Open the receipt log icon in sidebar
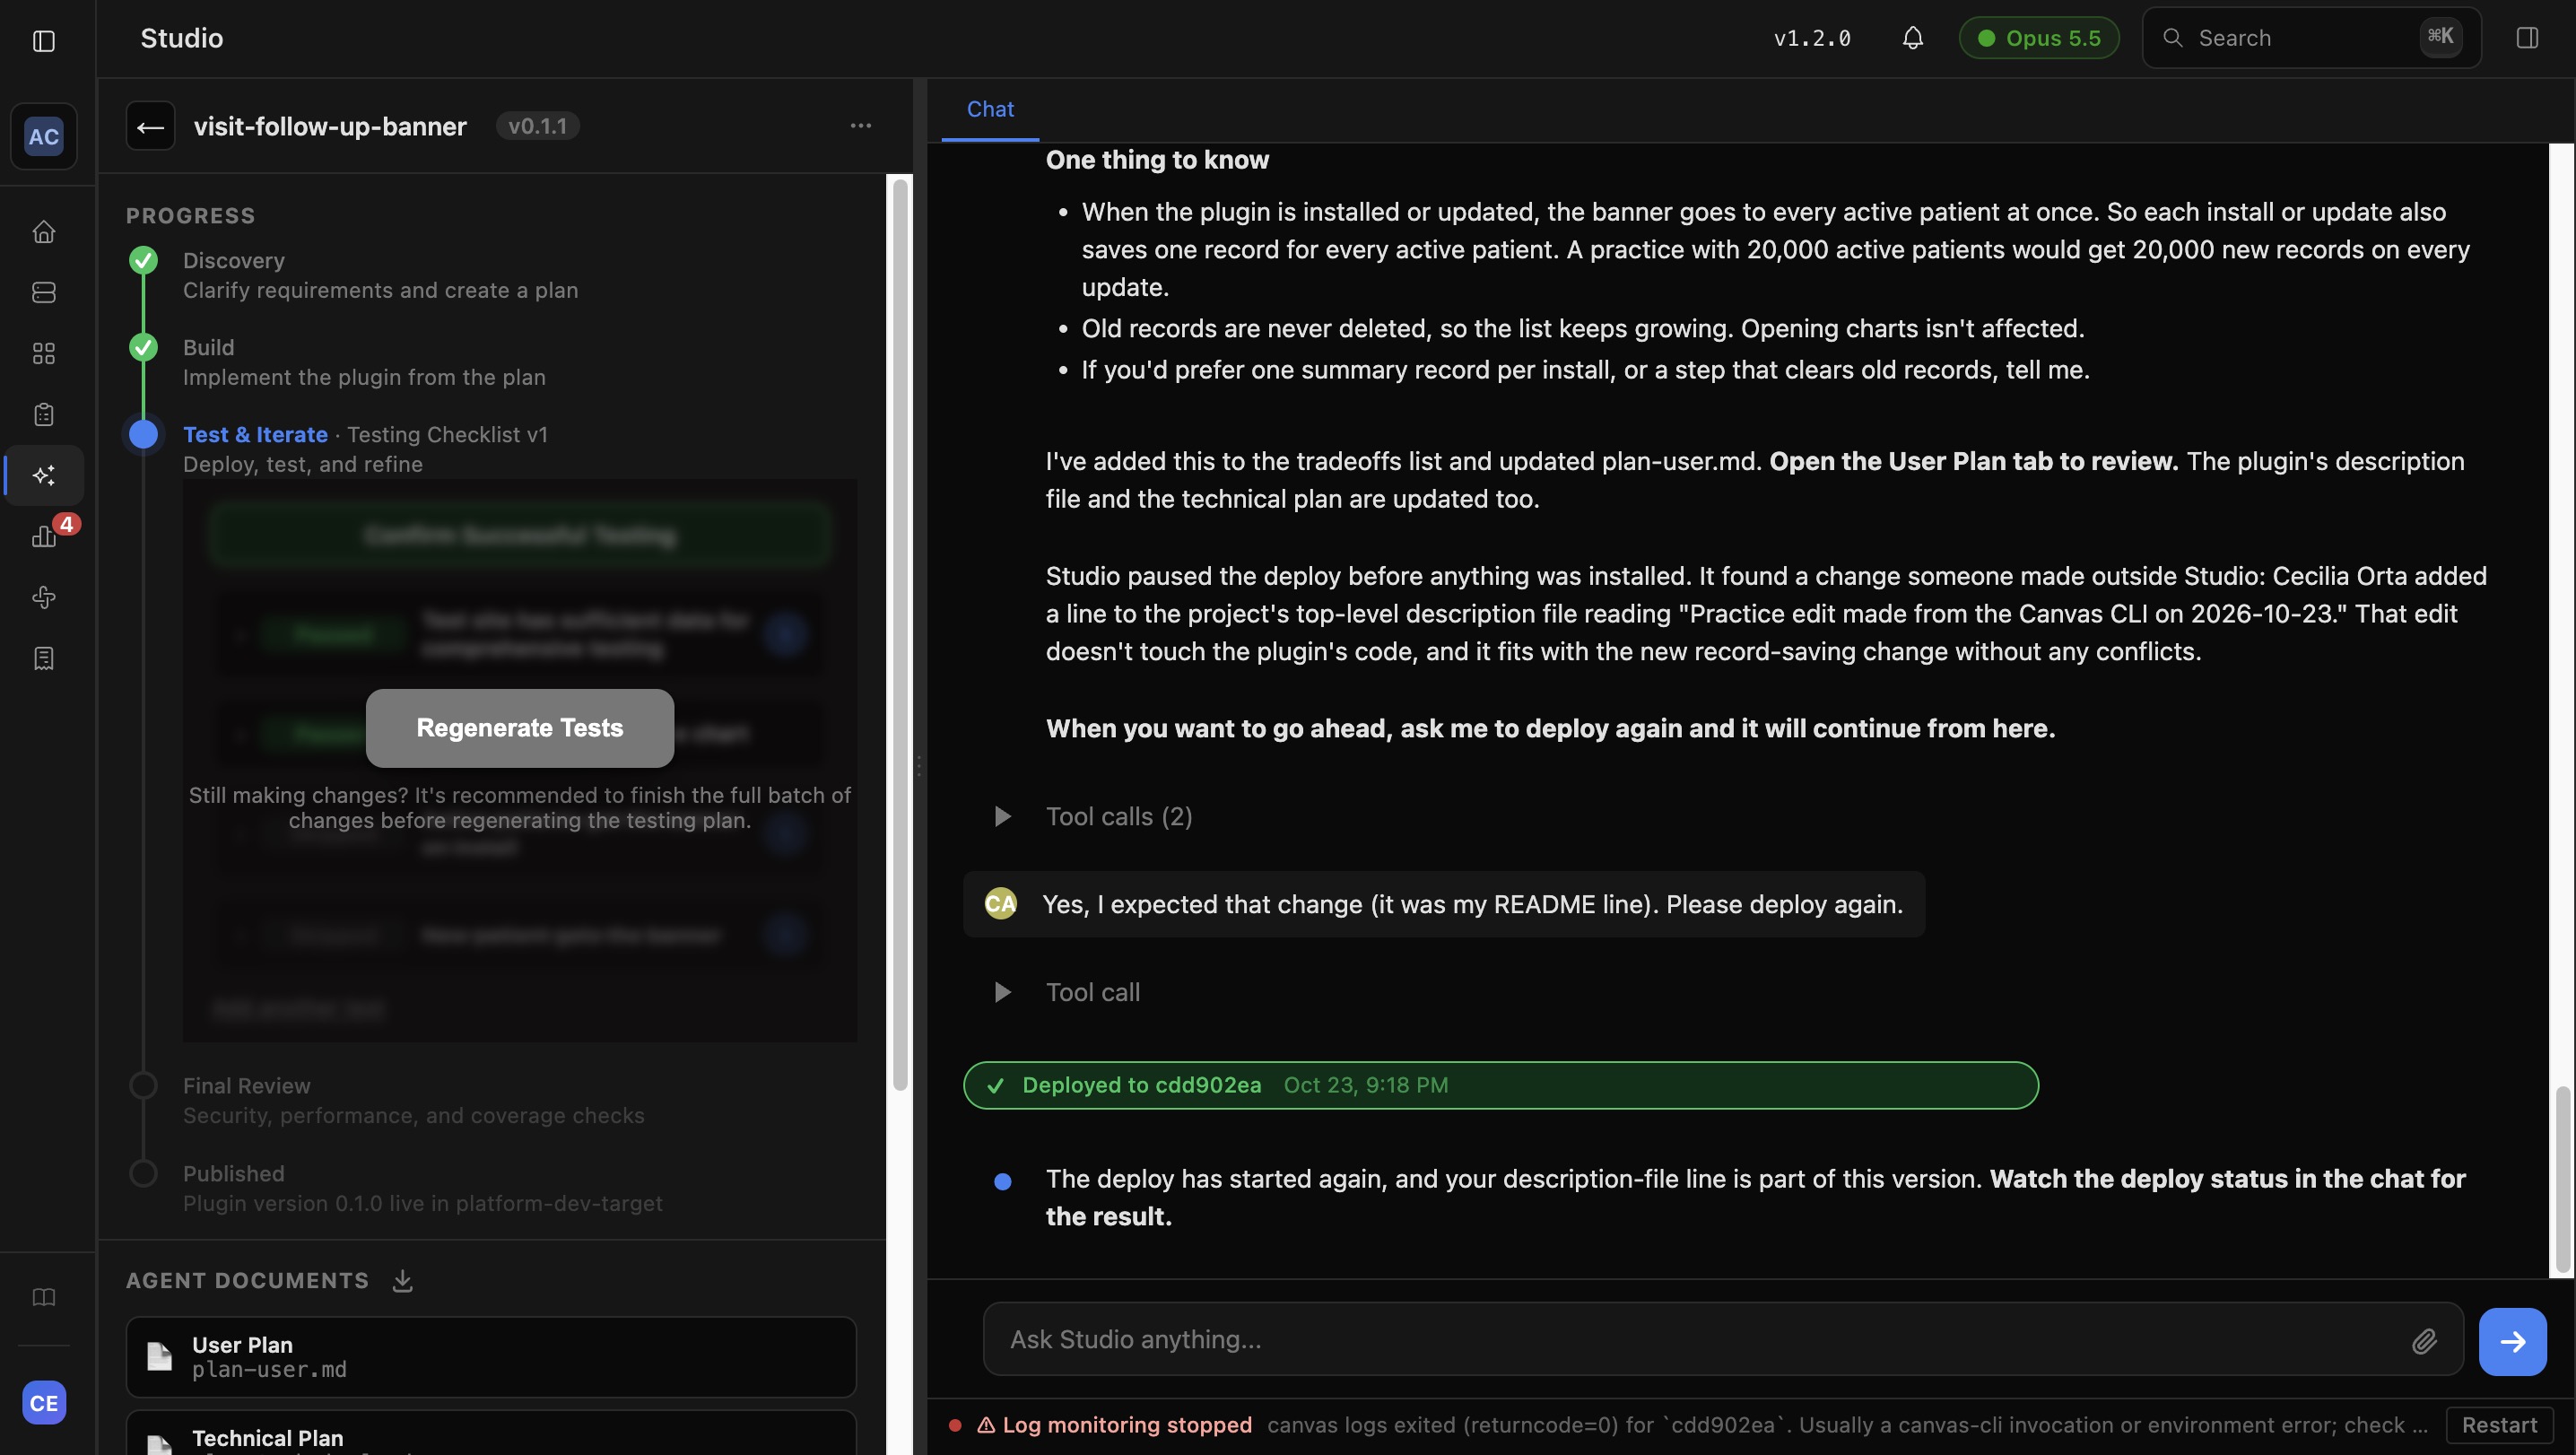The image size is (2576, 1455). click(x=43, y=658)
